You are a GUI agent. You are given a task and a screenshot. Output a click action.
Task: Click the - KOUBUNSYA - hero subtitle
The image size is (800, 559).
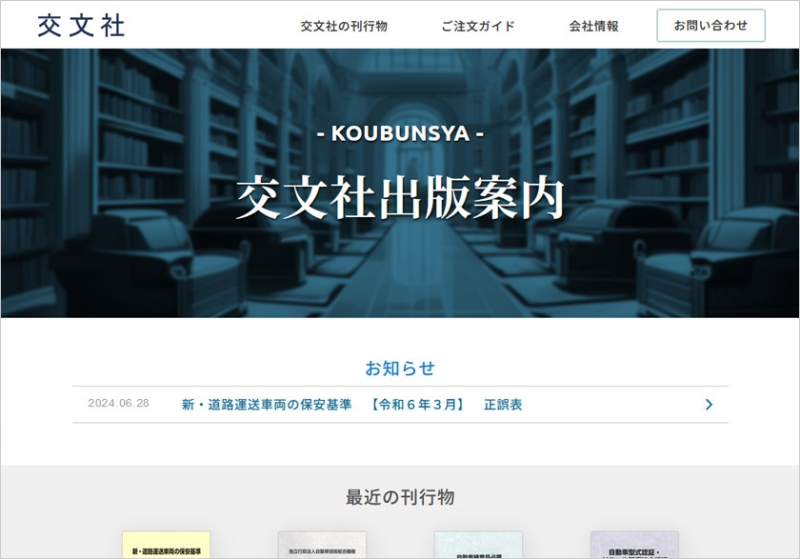tap(400, 134)
